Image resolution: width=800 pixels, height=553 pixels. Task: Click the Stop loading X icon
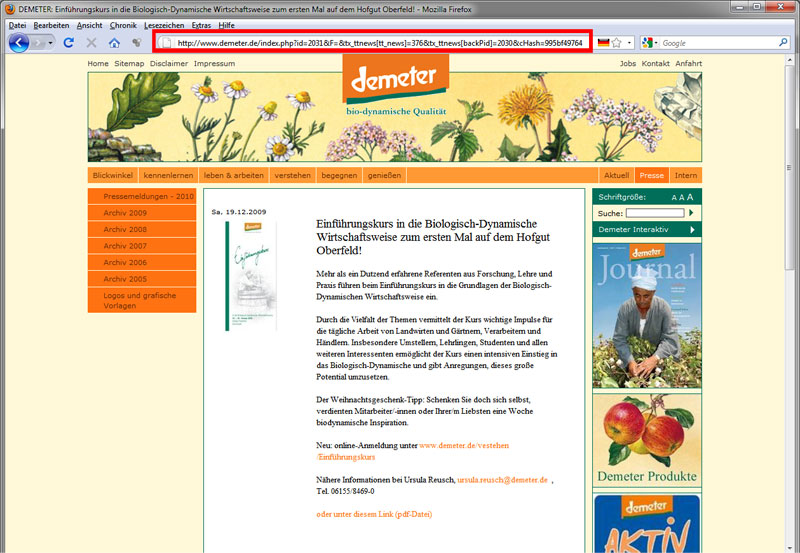click(x=91, y=43)
